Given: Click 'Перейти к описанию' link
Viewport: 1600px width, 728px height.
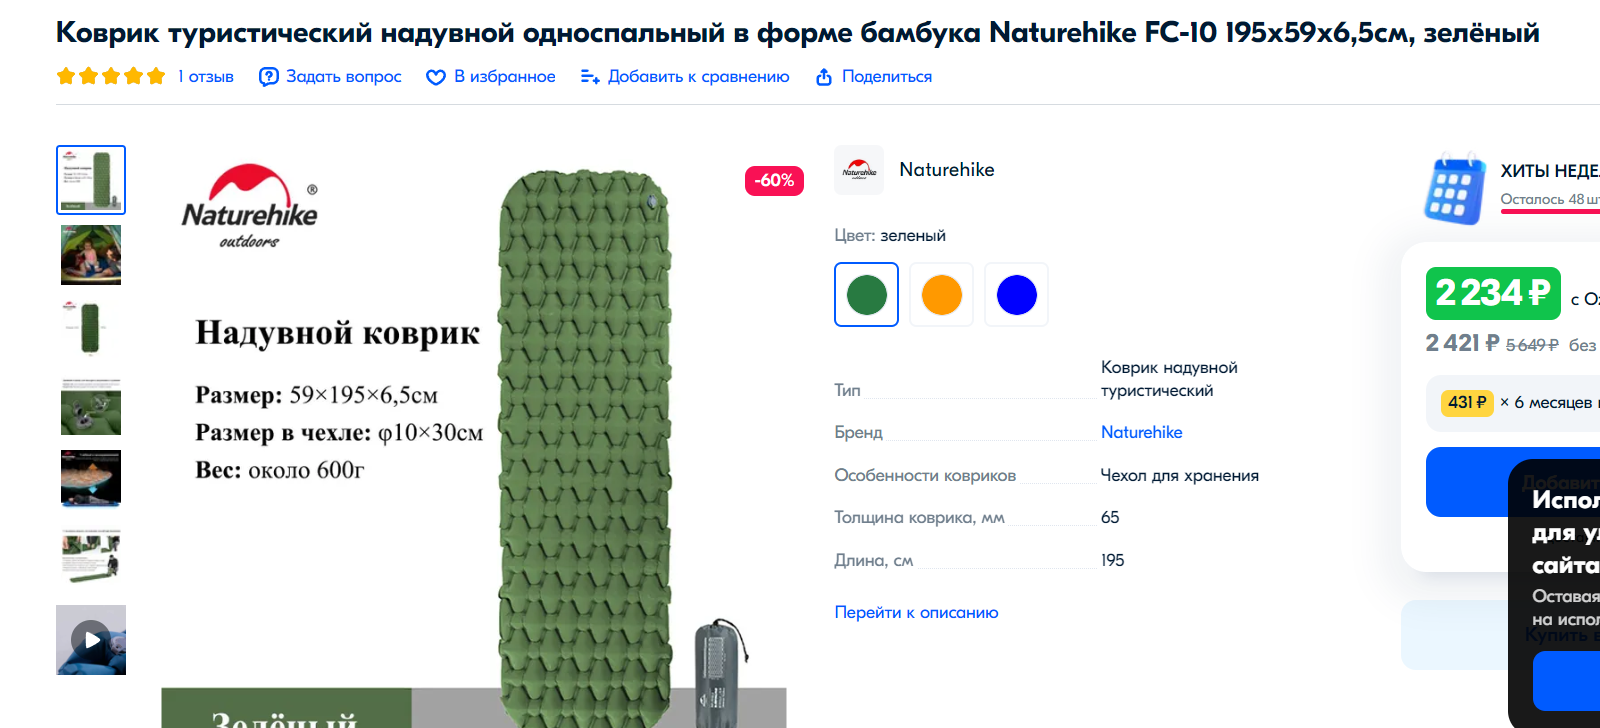Looking at the screenshot, I should [x=916, y=612].
